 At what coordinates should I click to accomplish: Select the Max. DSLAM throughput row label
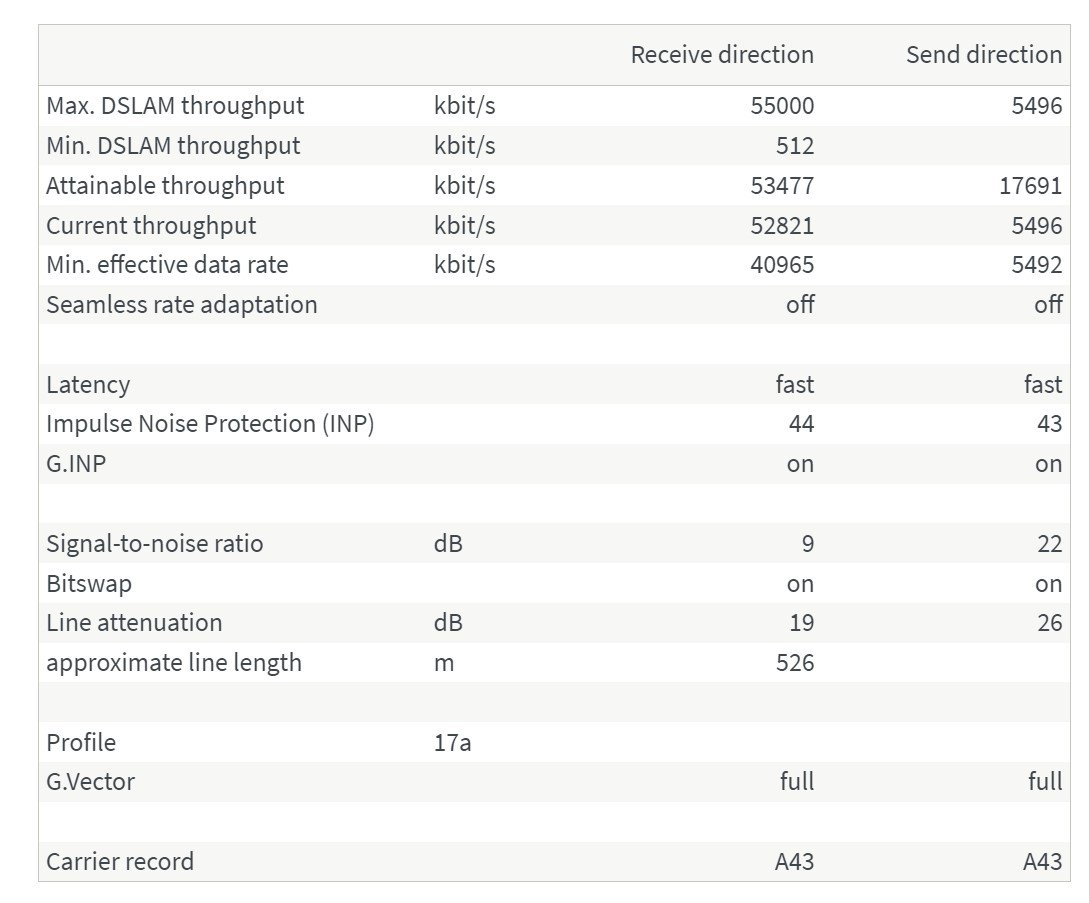pos(175,106)
